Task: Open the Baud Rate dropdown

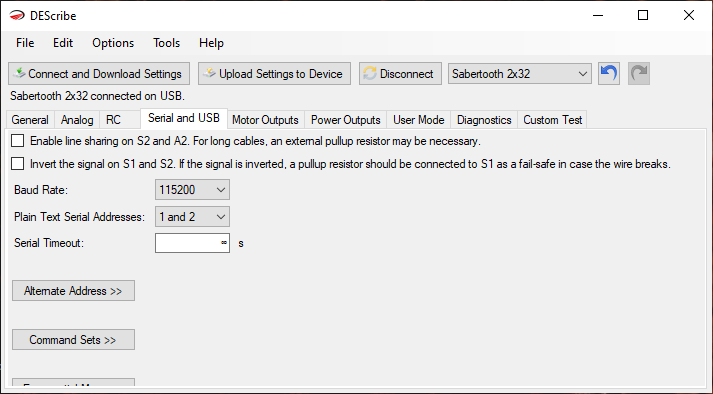Action: click(192, 190)
